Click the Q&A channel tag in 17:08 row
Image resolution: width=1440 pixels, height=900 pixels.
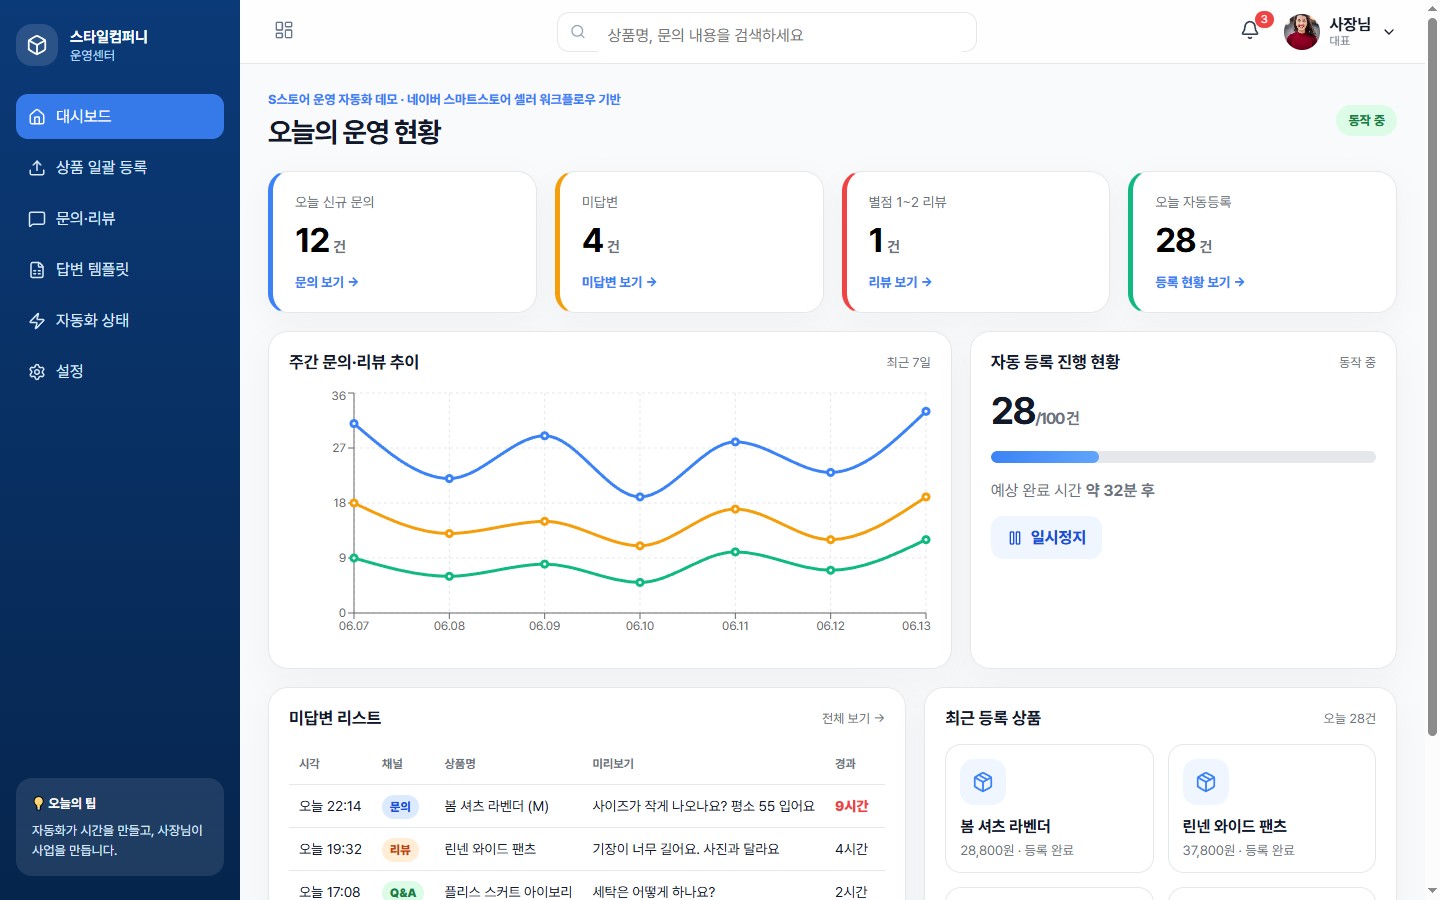pos(403,892)
